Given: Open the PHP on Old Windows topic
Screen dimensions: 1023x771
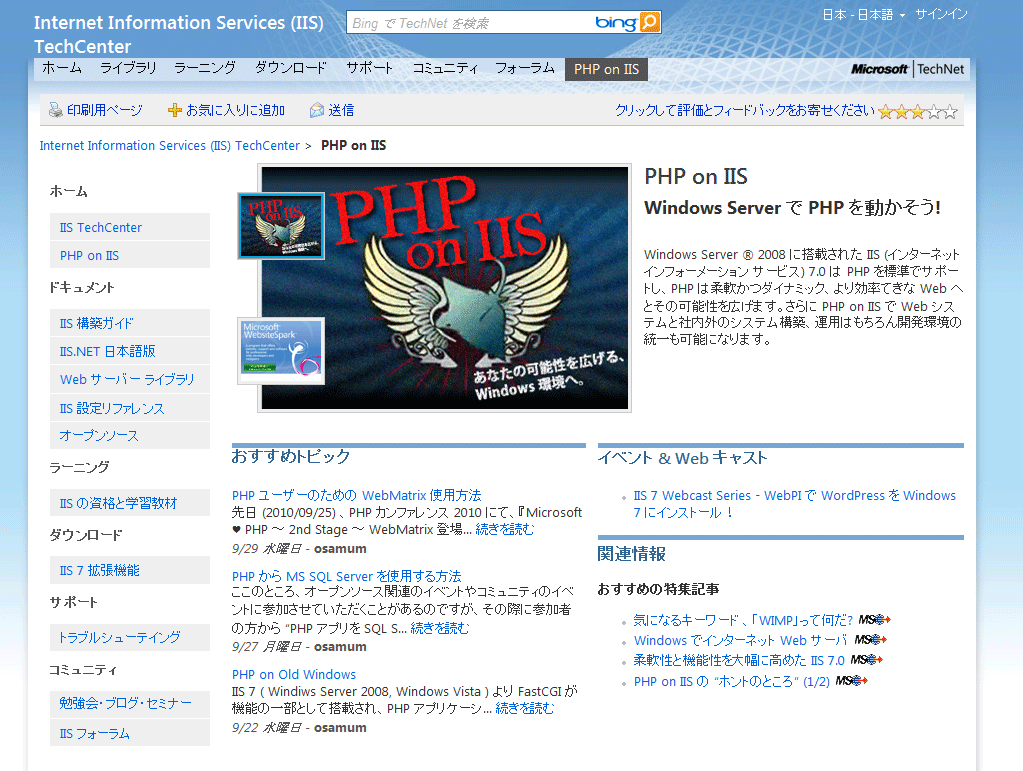Looking at the screenshot, I should (294, 674).
